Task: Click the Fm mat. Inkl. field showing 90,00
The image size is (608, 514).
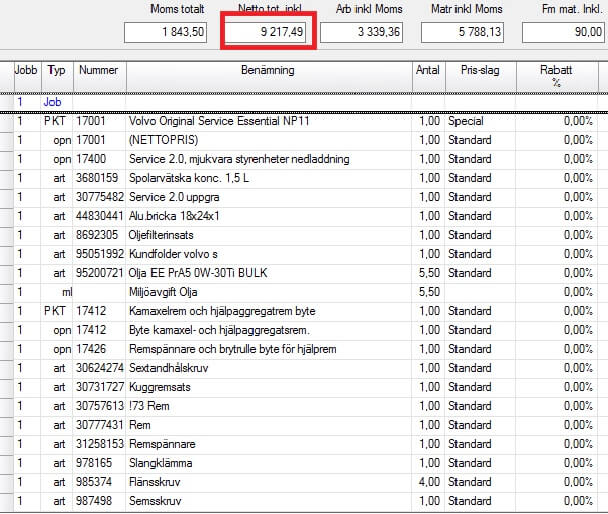Action: coord(564,32)
